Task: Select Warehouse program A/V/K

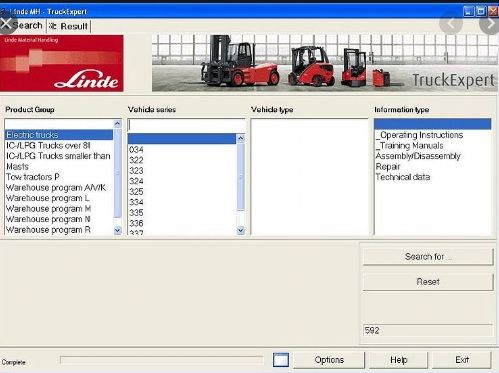Action: pos(59,188)
